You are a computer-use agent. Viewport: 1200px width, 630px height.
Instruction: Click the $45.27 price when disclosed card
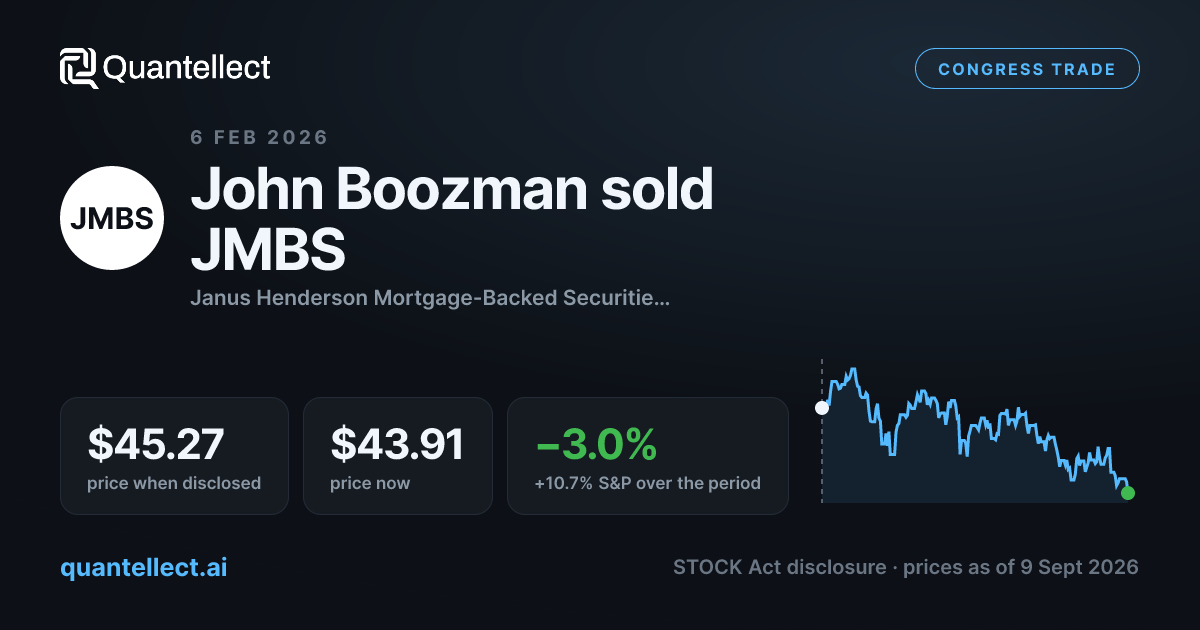click(174, 456)
